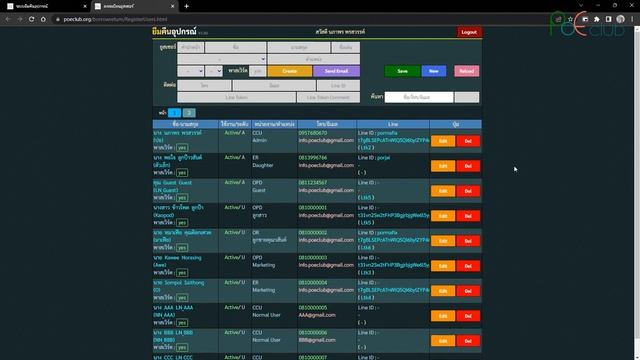Focus the Line Token Comment input field
Viewport: 640px width, 360px height.
click(329, 97)
